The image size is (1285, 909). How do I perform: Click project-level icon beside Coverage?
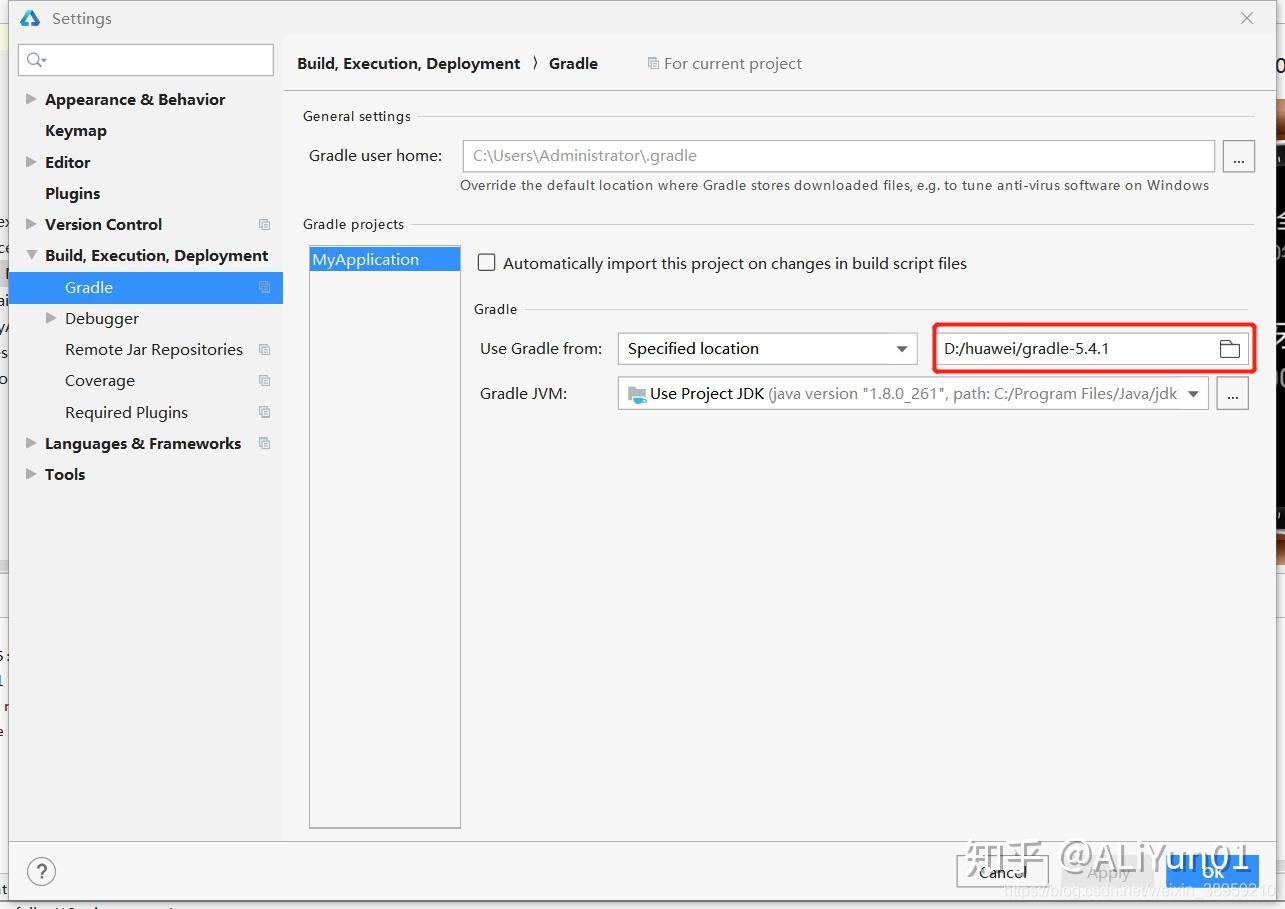[x=264, y=381]
